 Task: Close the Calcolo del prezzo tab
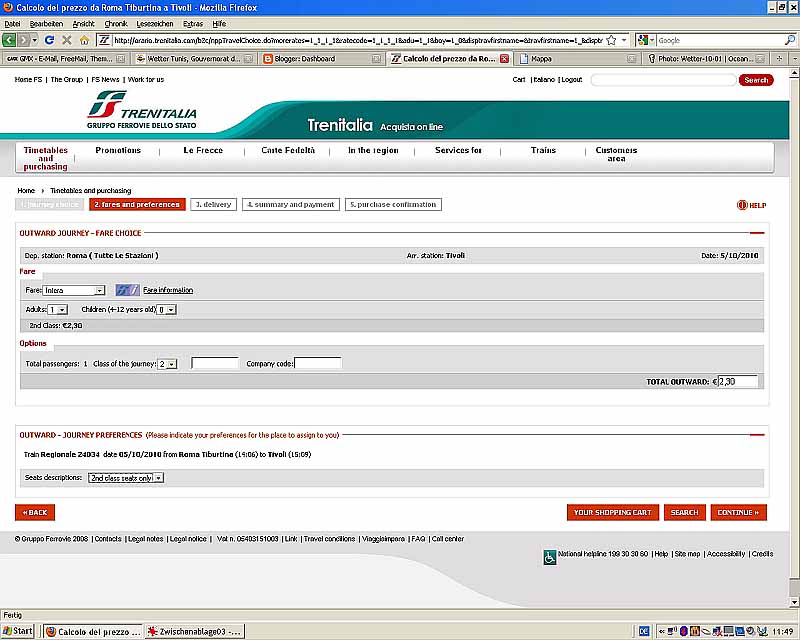pyautogui.click(x=505, y=59)
